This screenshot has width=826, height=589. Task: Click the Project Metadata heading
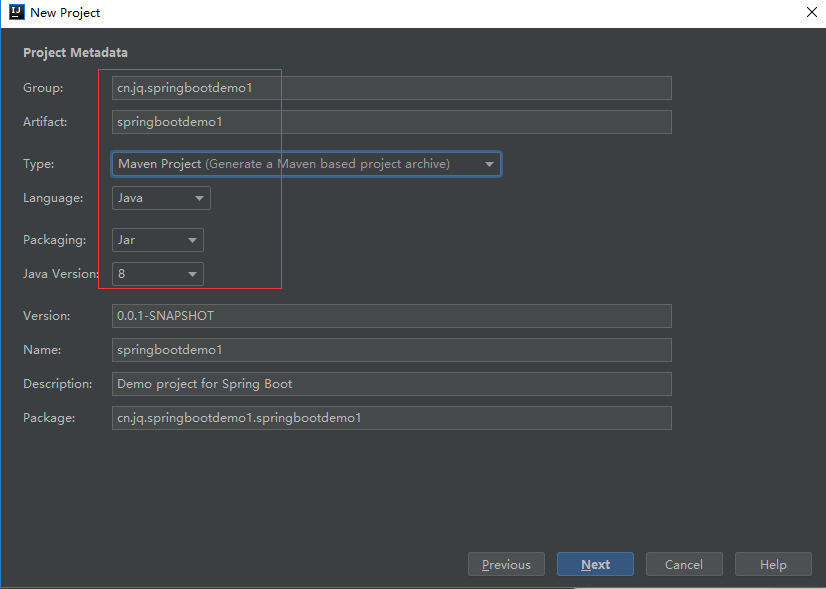[x=75, y=53]
